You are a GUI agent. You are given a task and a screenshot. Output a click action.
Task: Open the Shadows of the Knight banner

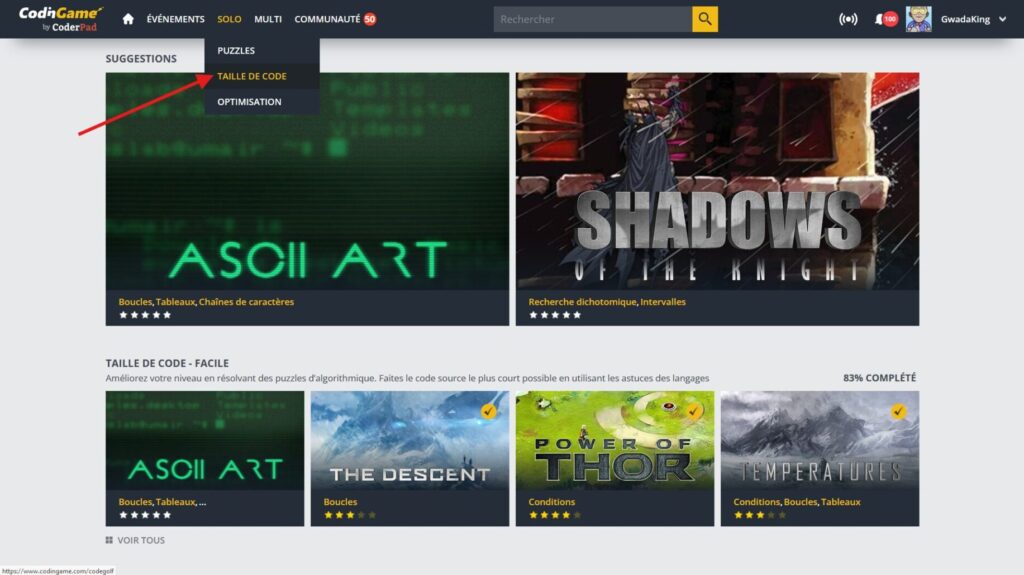pyautogui.click(x=717, y=199)
